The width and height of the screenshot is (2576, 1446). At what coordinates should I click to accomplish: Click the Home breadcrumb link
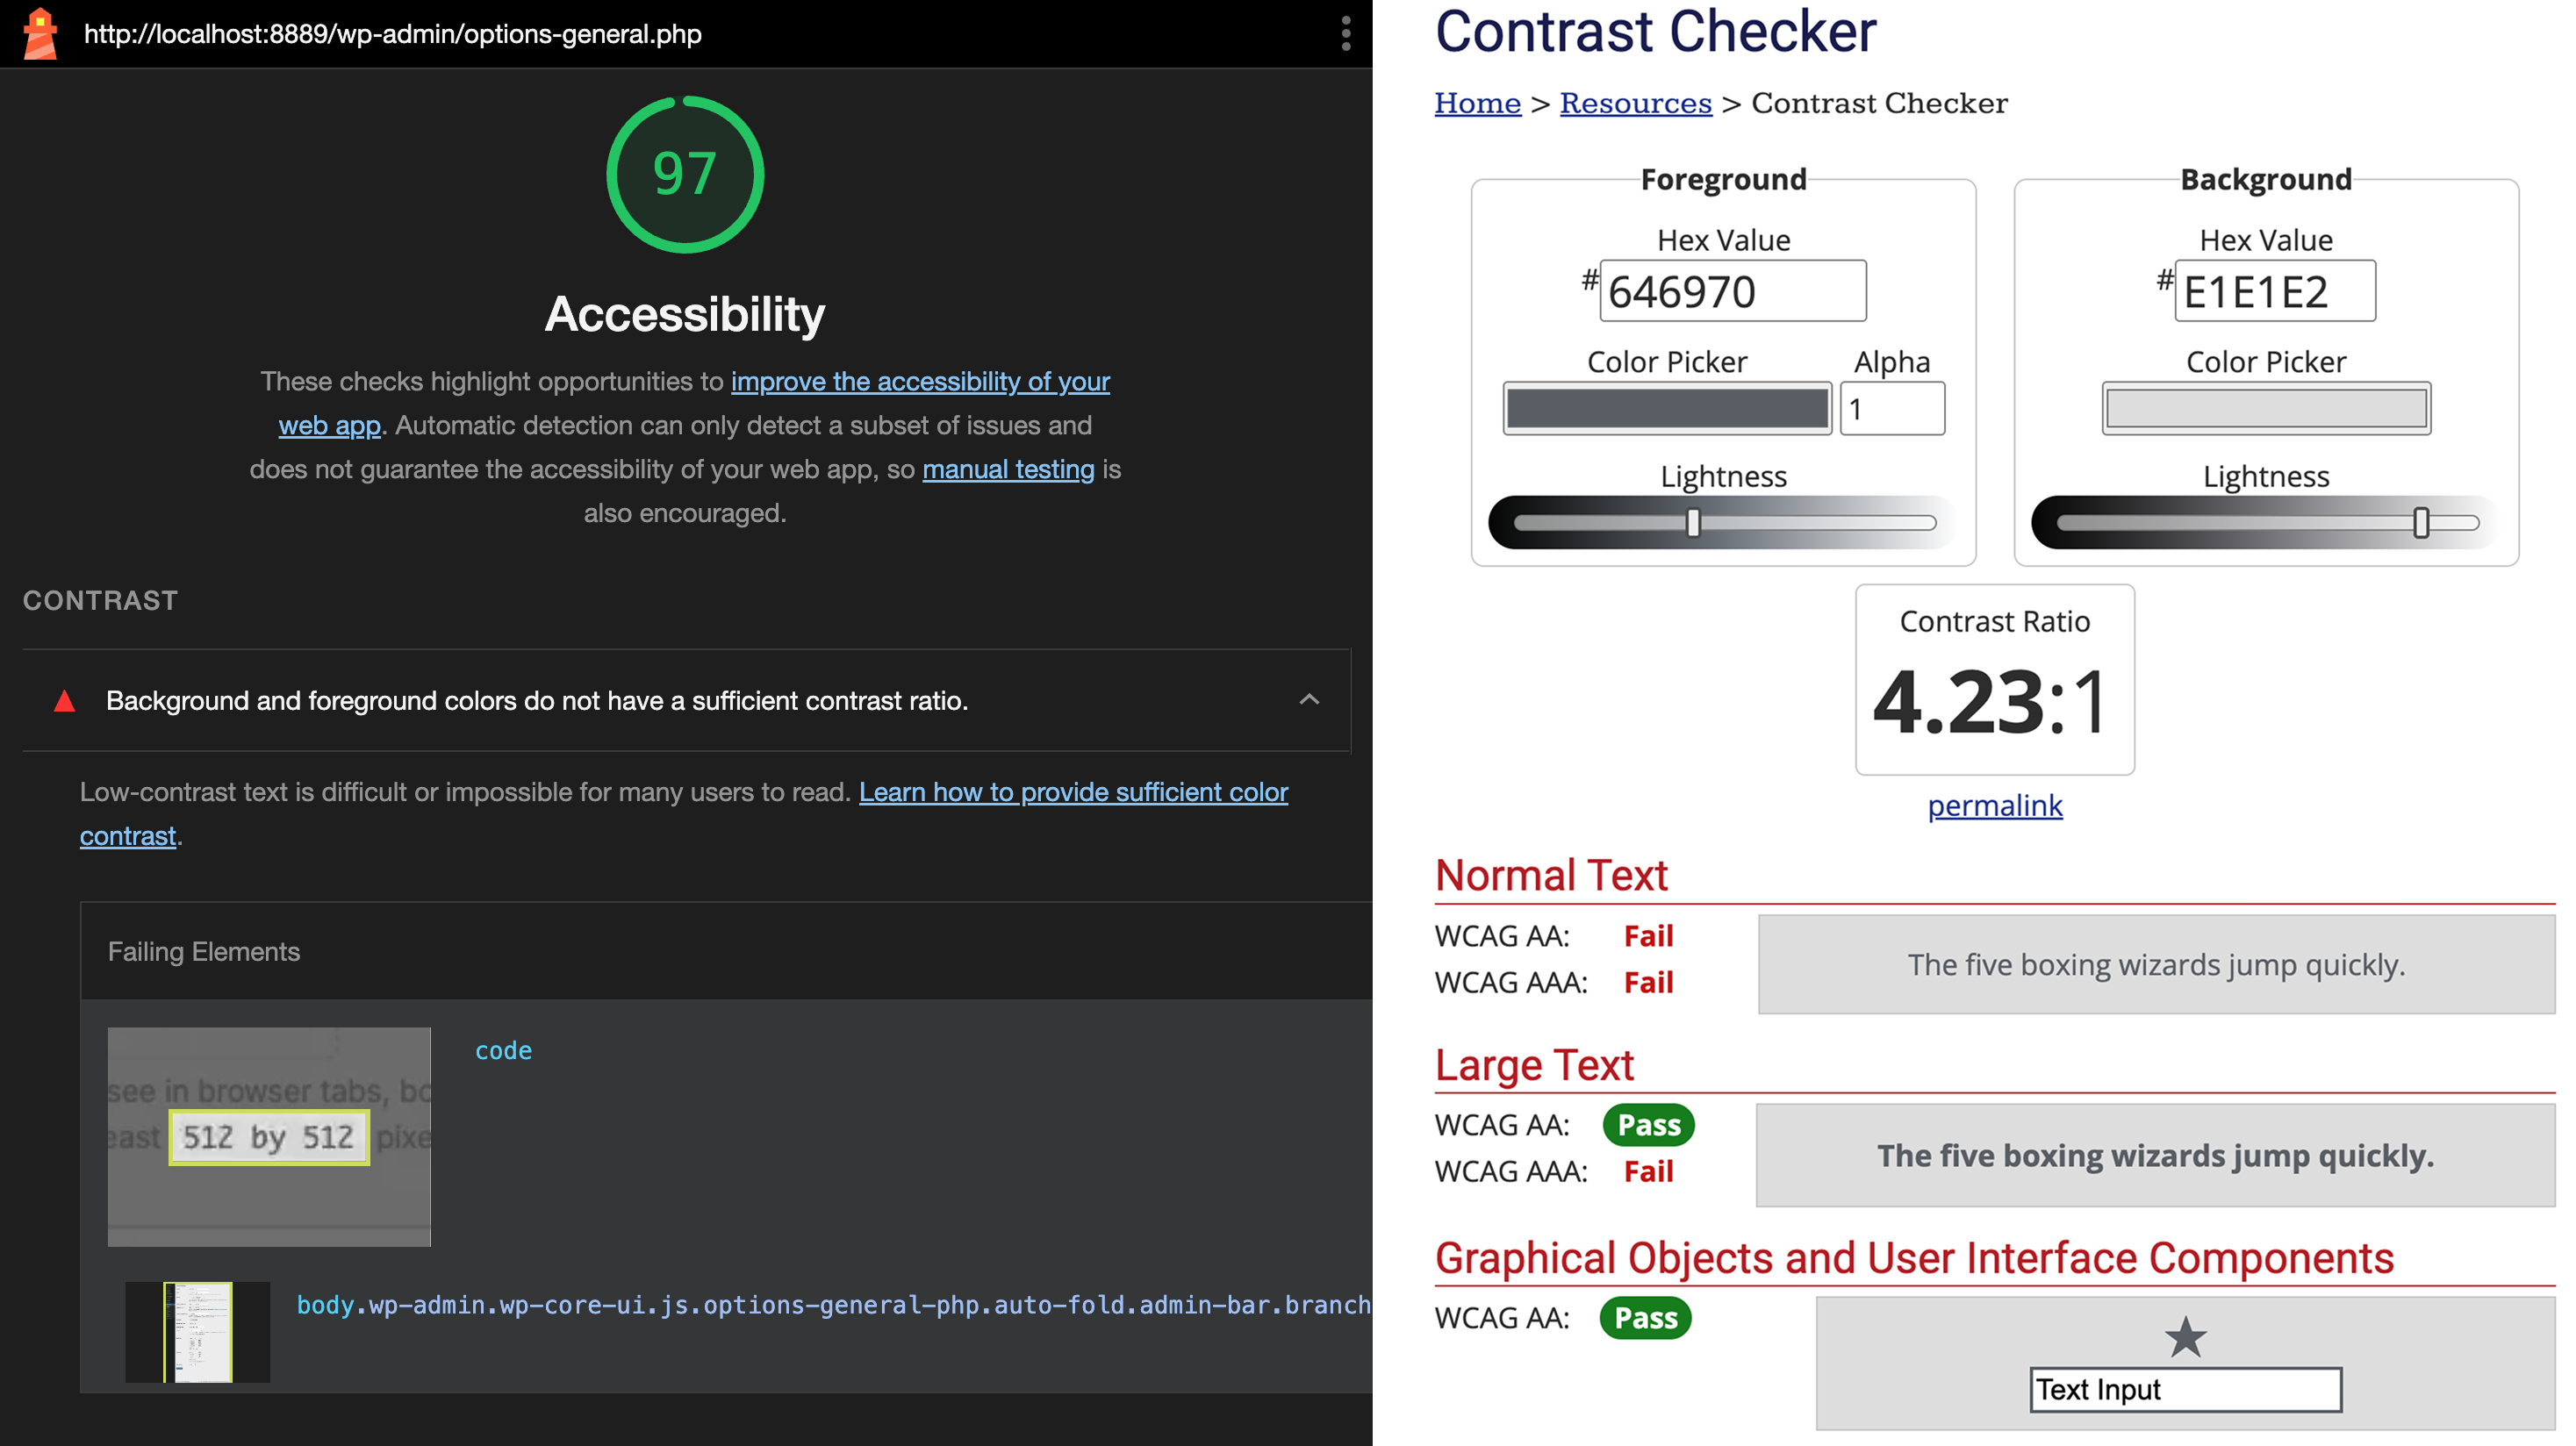(1477, 103)
